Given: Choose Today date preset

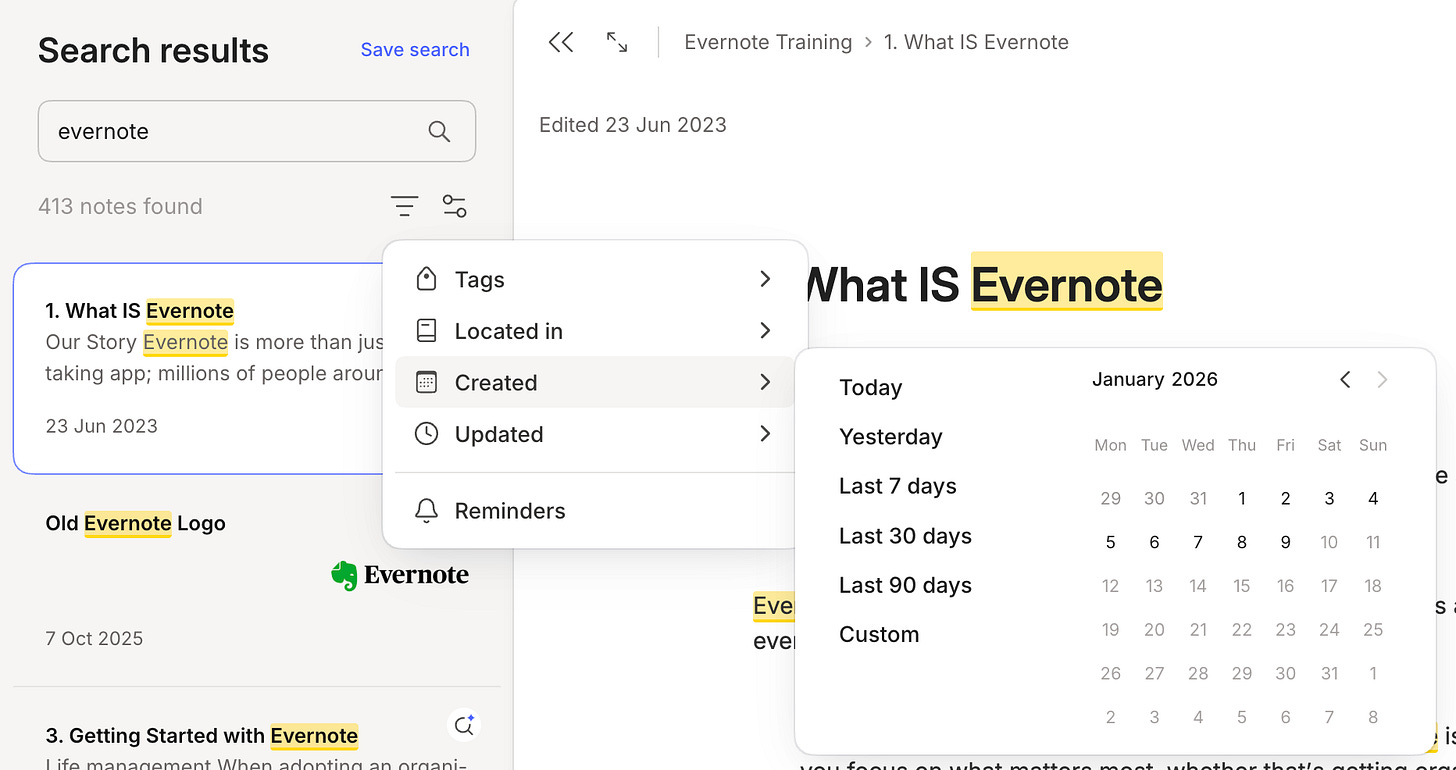Looking at the screenshot, I should coord(870,388).
